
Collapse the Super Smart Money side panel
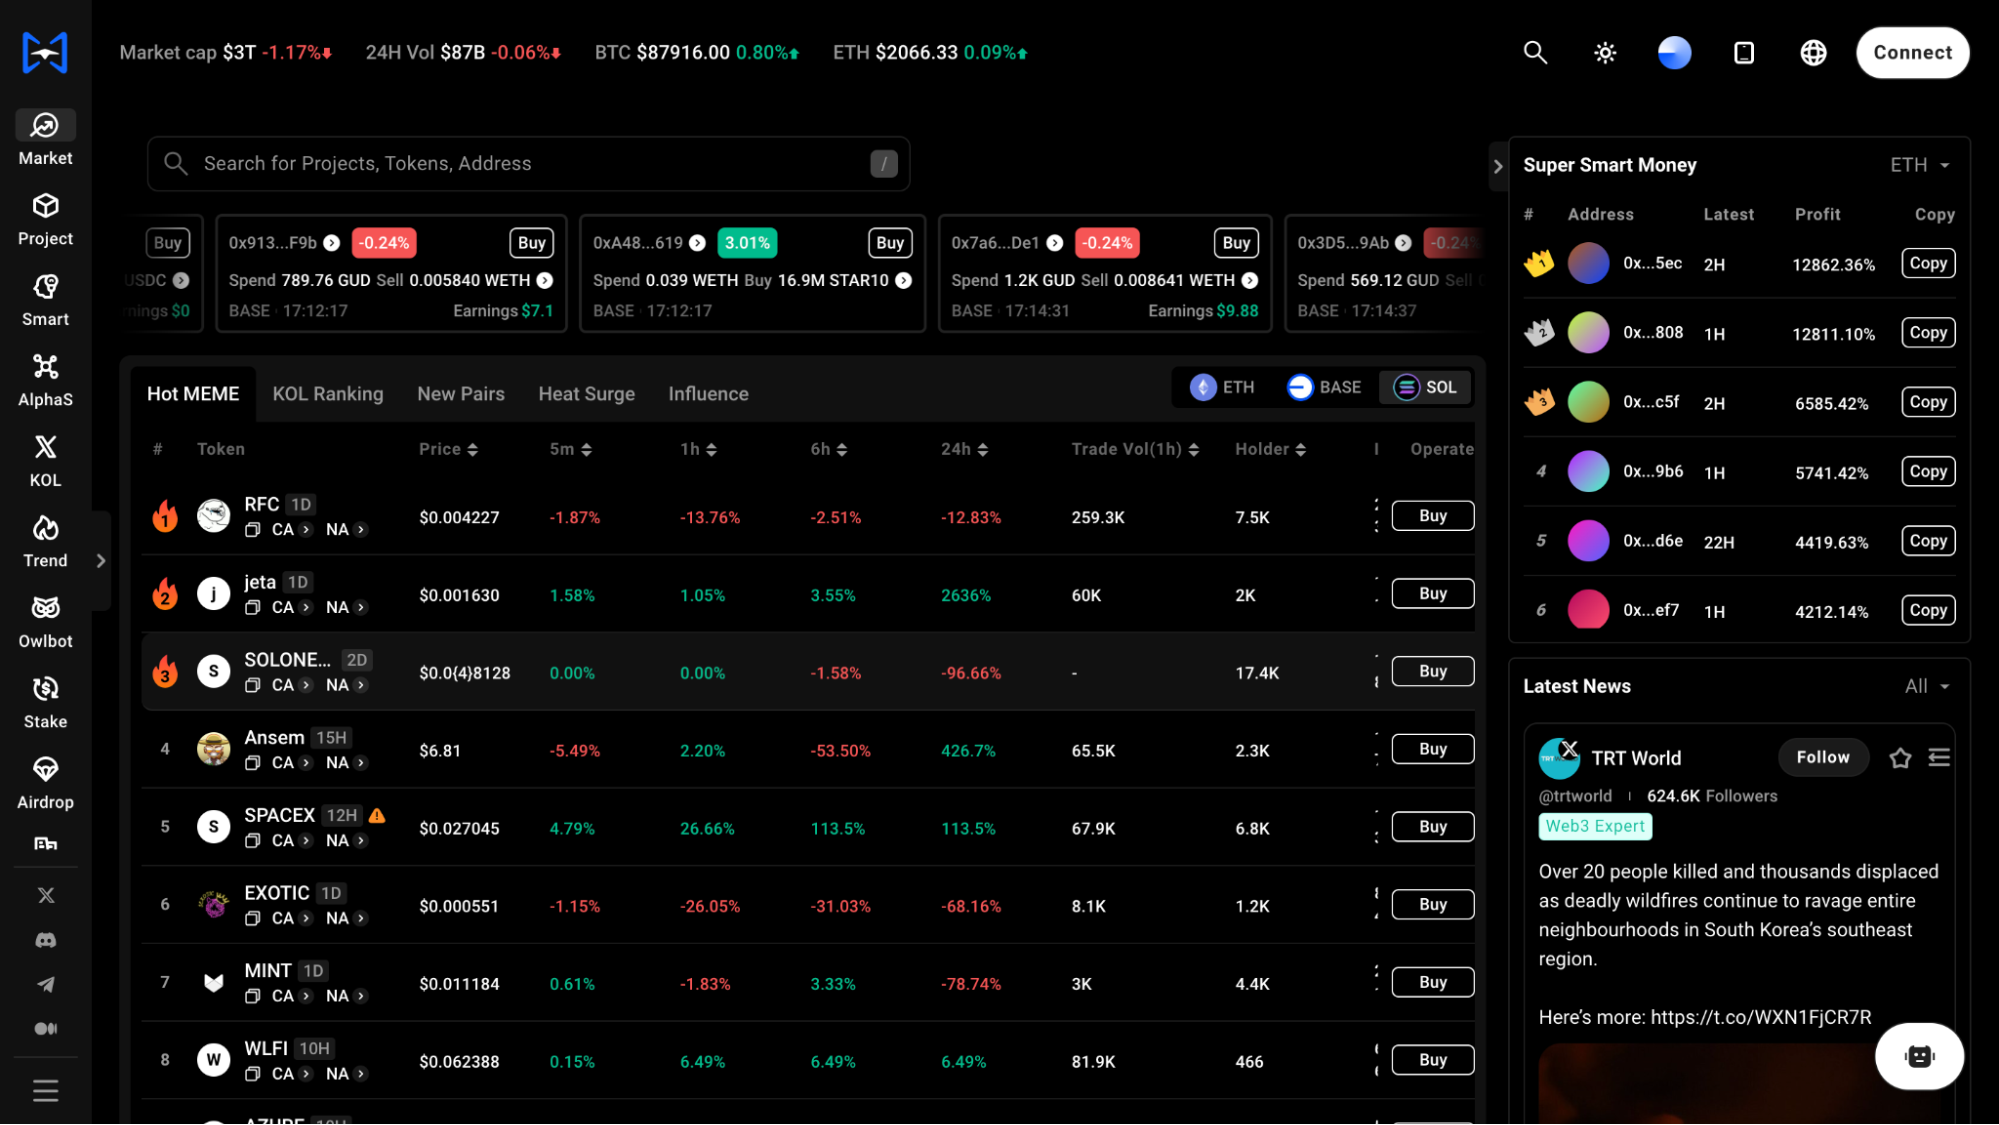pyautogui.click(x=1497, y=167)
